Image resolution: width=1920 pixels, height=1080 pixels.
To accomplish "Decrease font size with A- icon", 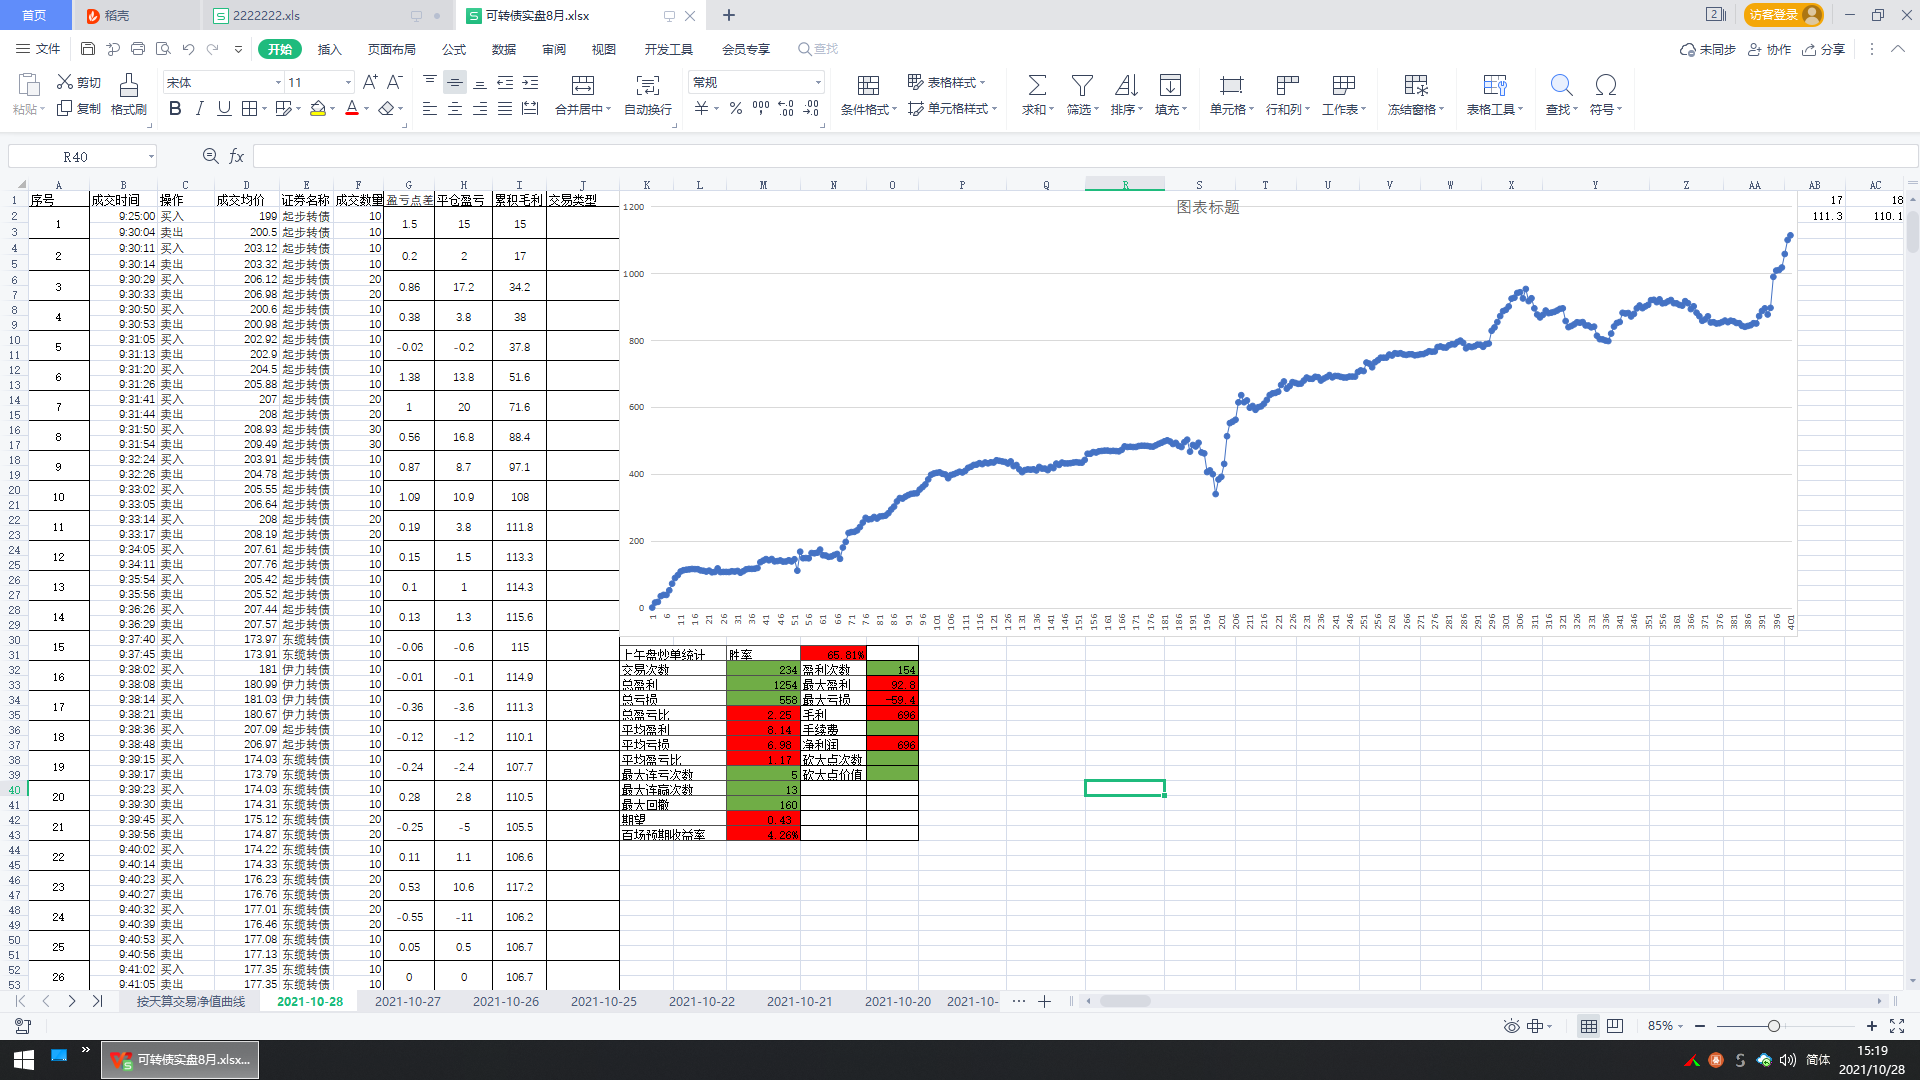I will (x=395, y=82).
